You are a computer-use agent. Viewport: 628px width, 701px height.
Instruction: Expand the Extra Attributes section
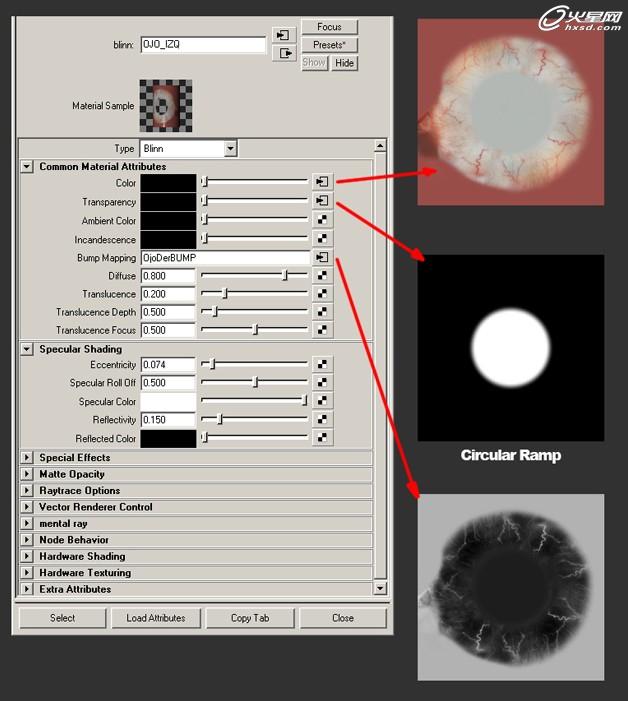[x=27, y=589]
